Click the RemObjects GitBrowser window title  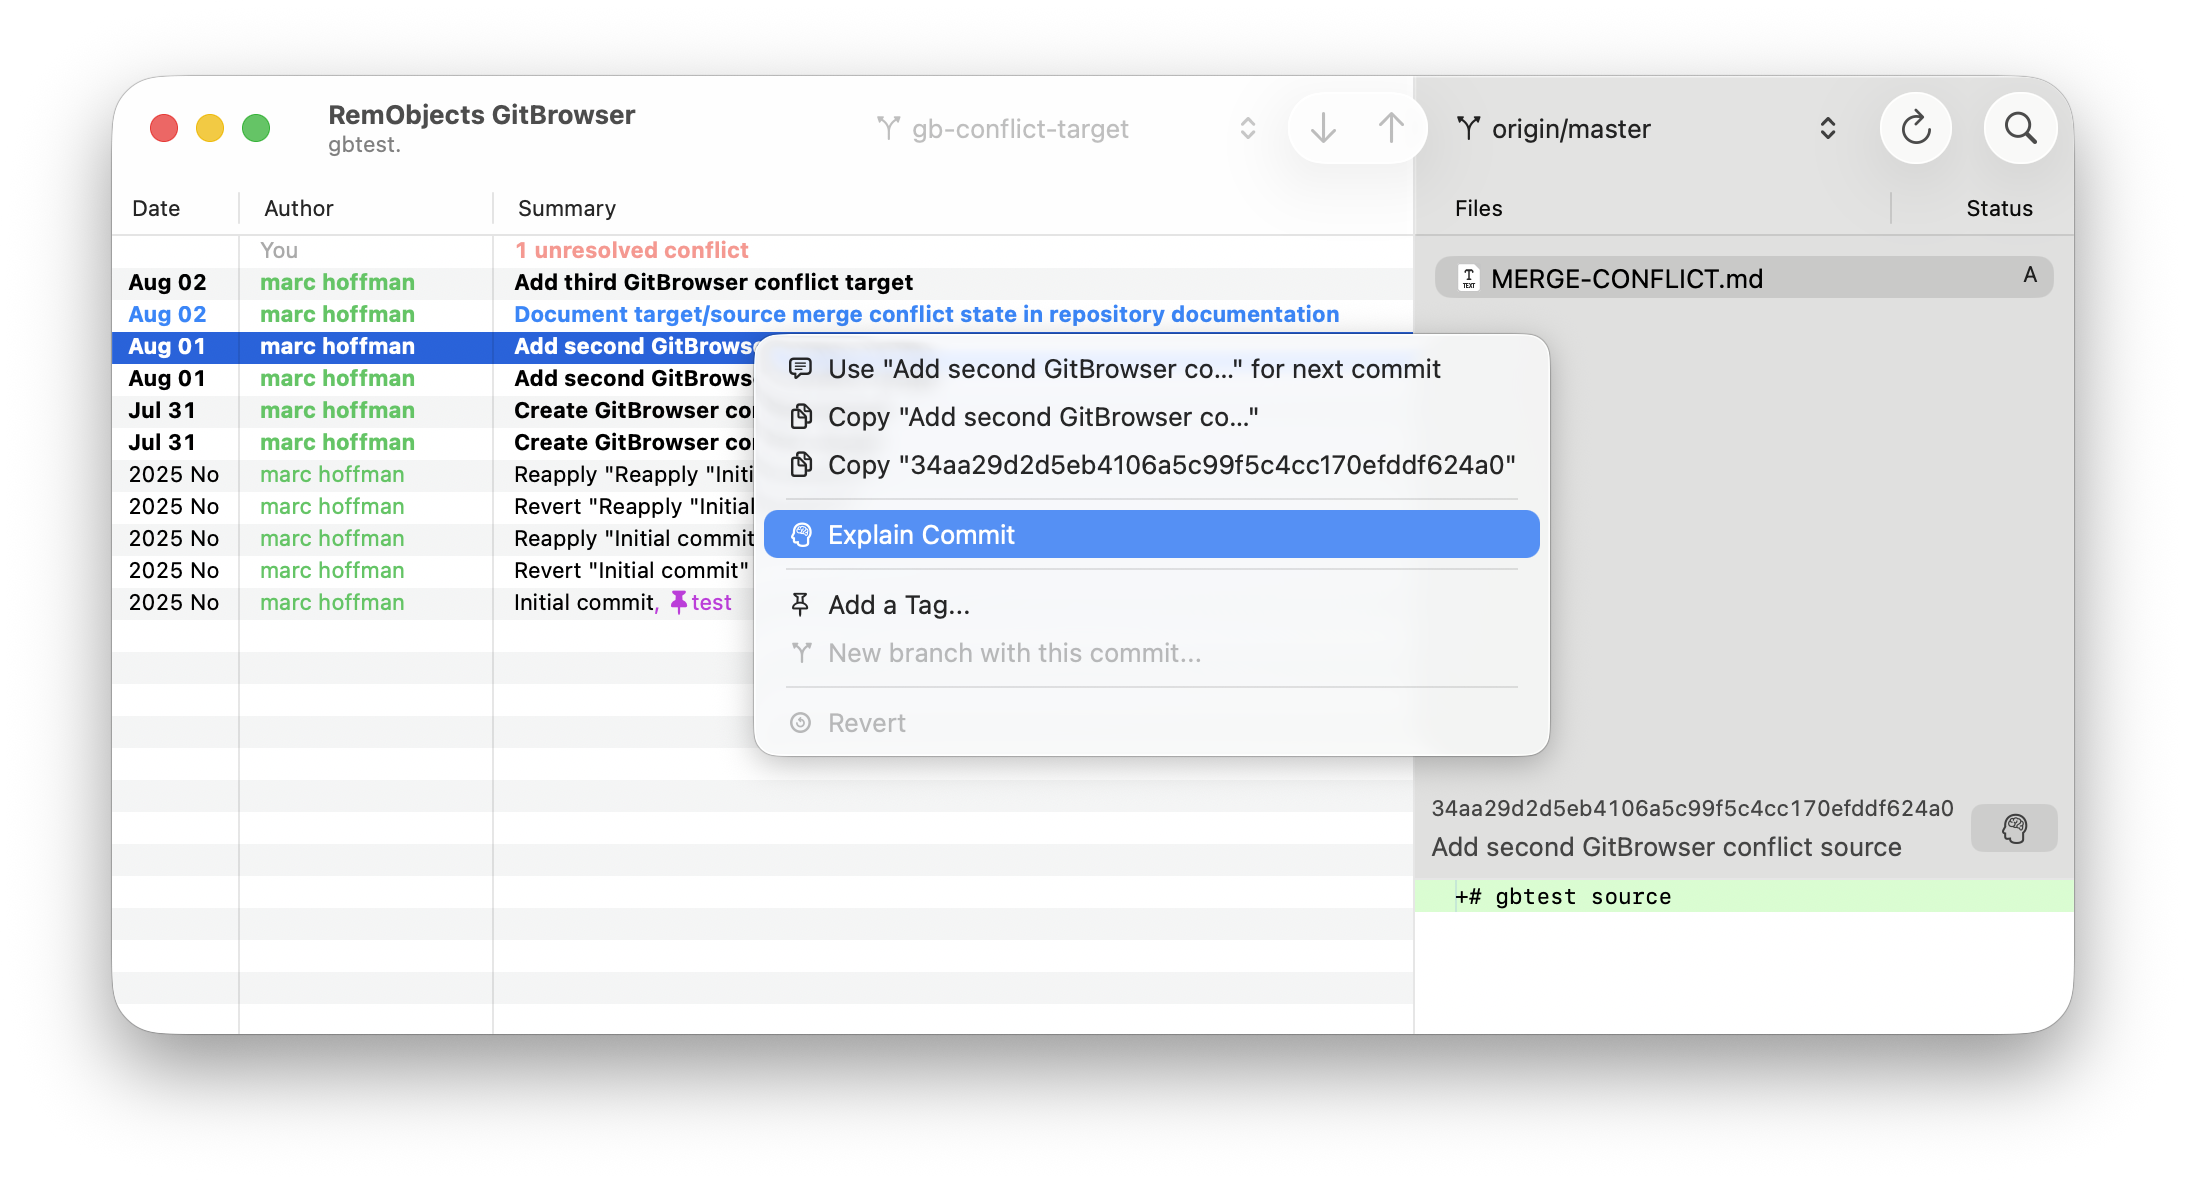point(481,115)
